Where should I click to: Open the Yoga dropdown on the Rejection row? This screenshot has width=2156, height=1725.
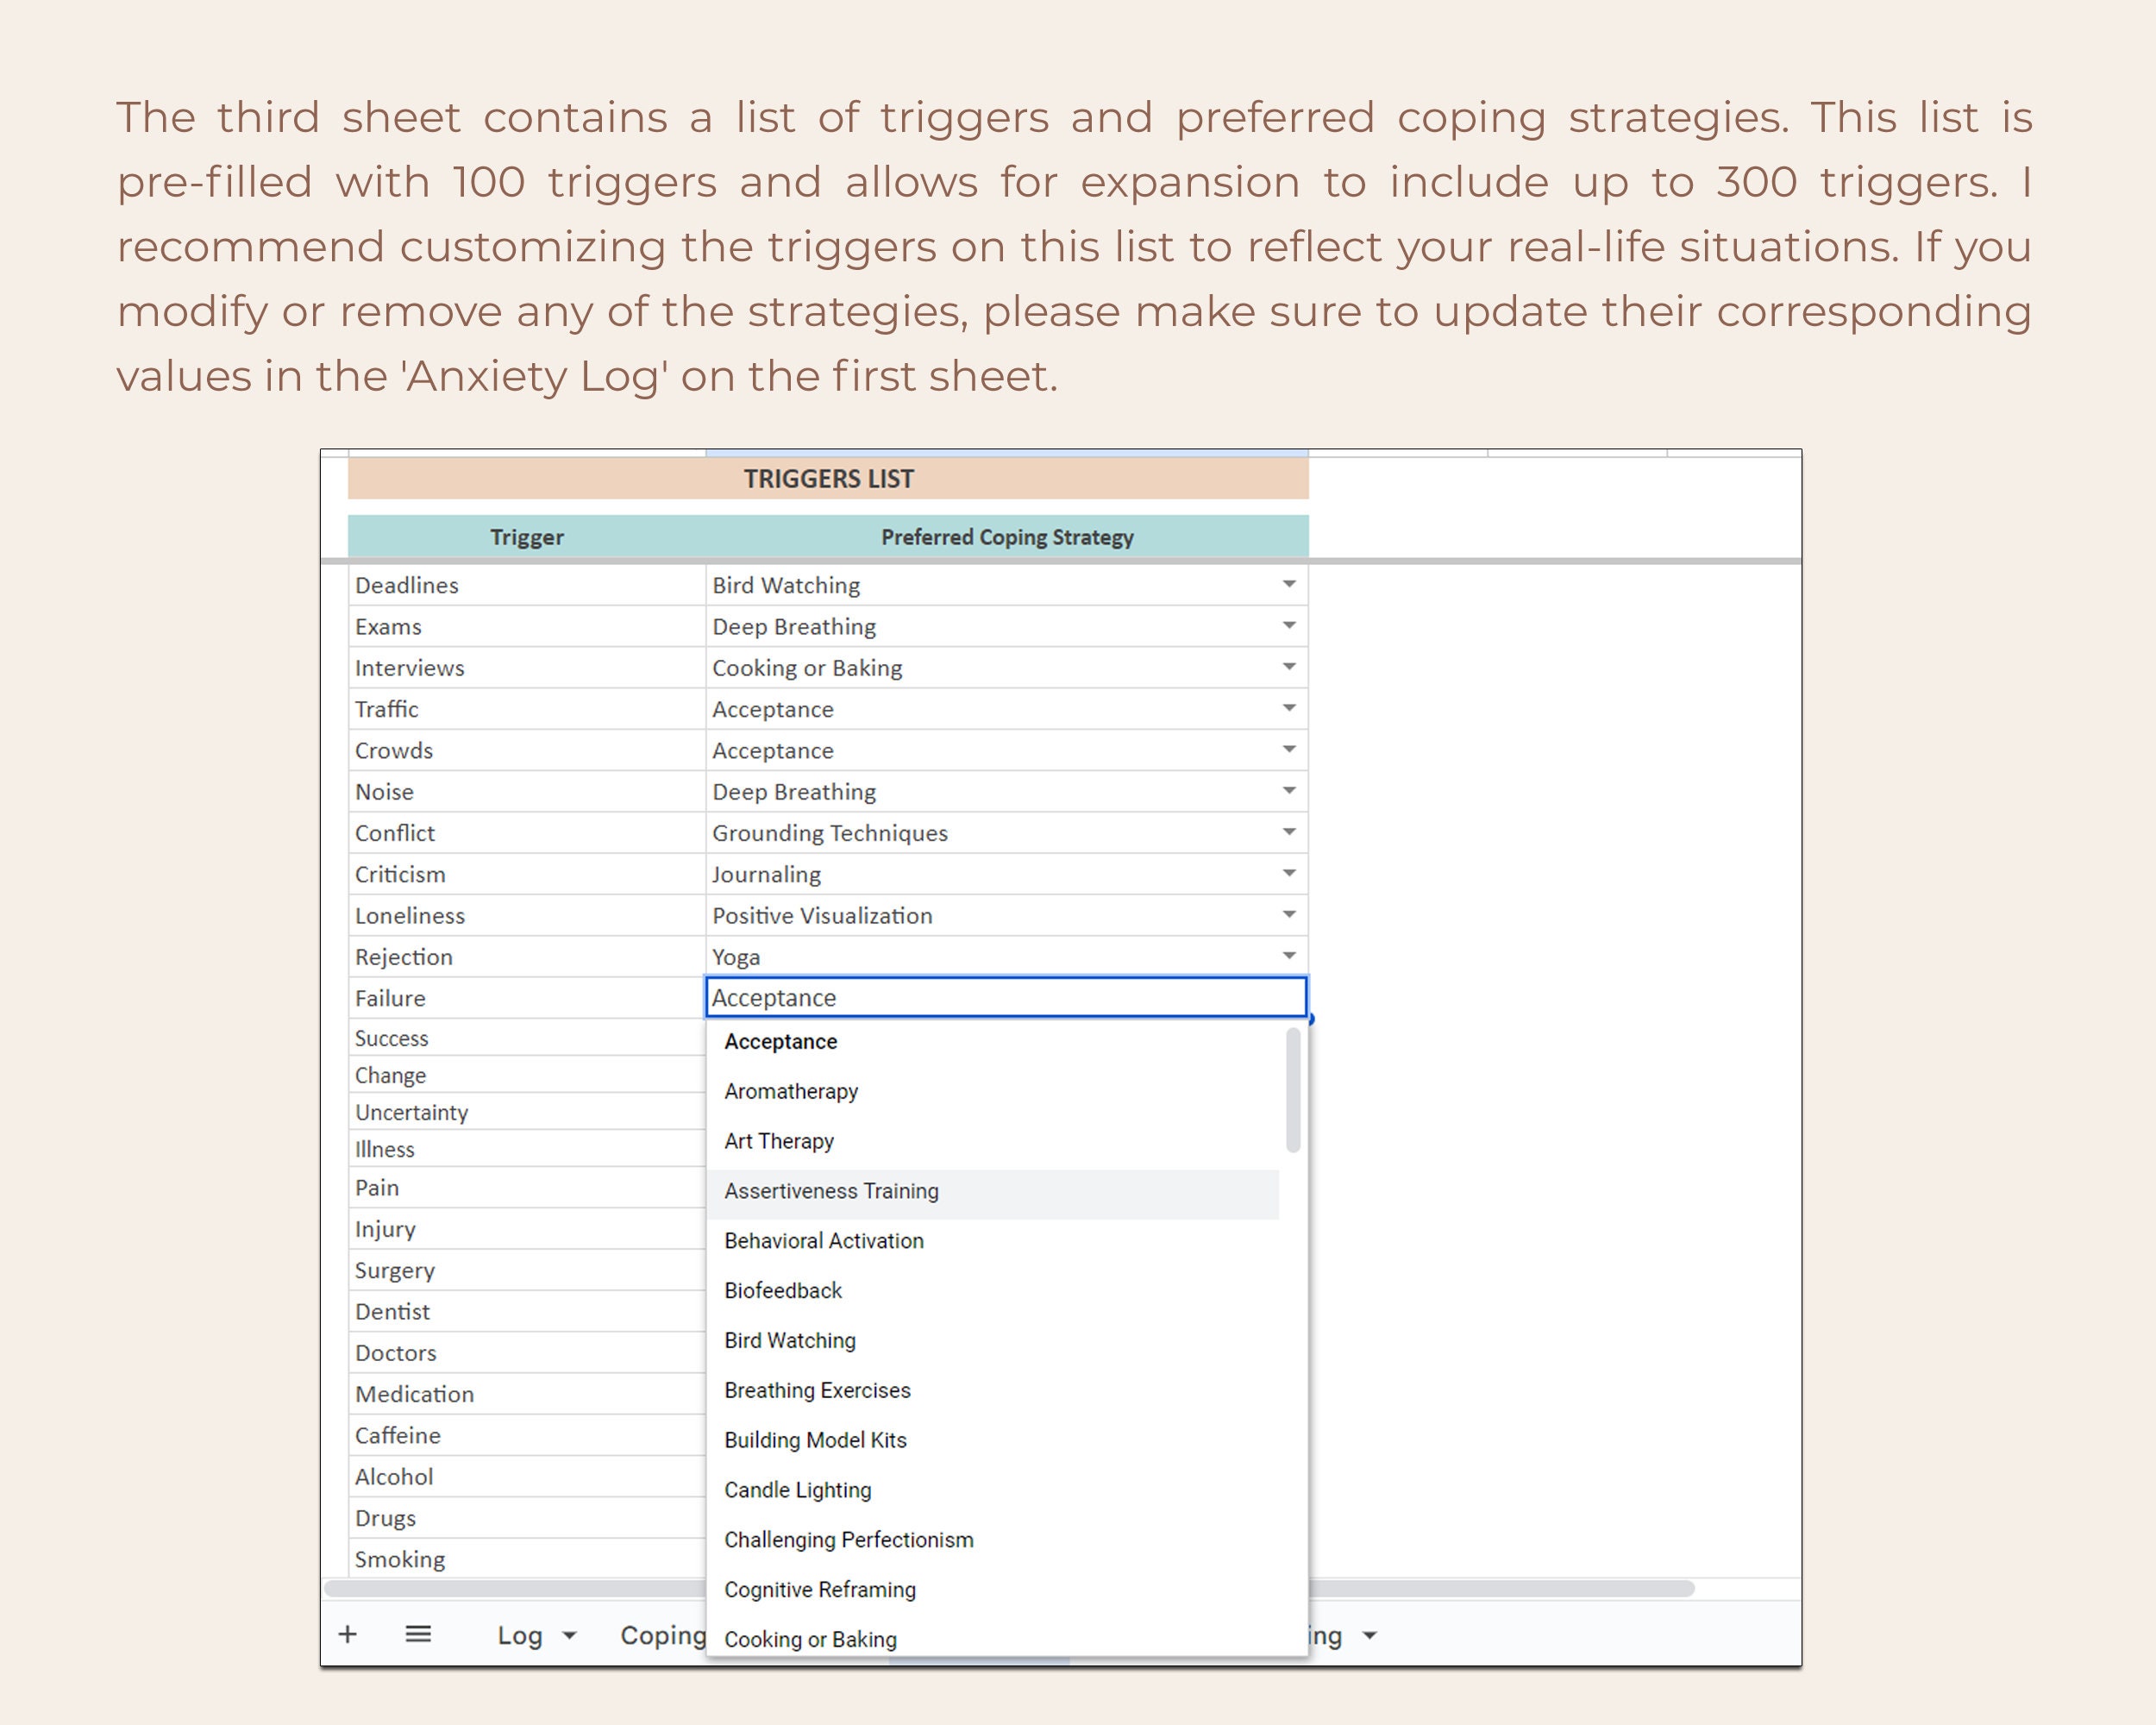point(1289,955)
